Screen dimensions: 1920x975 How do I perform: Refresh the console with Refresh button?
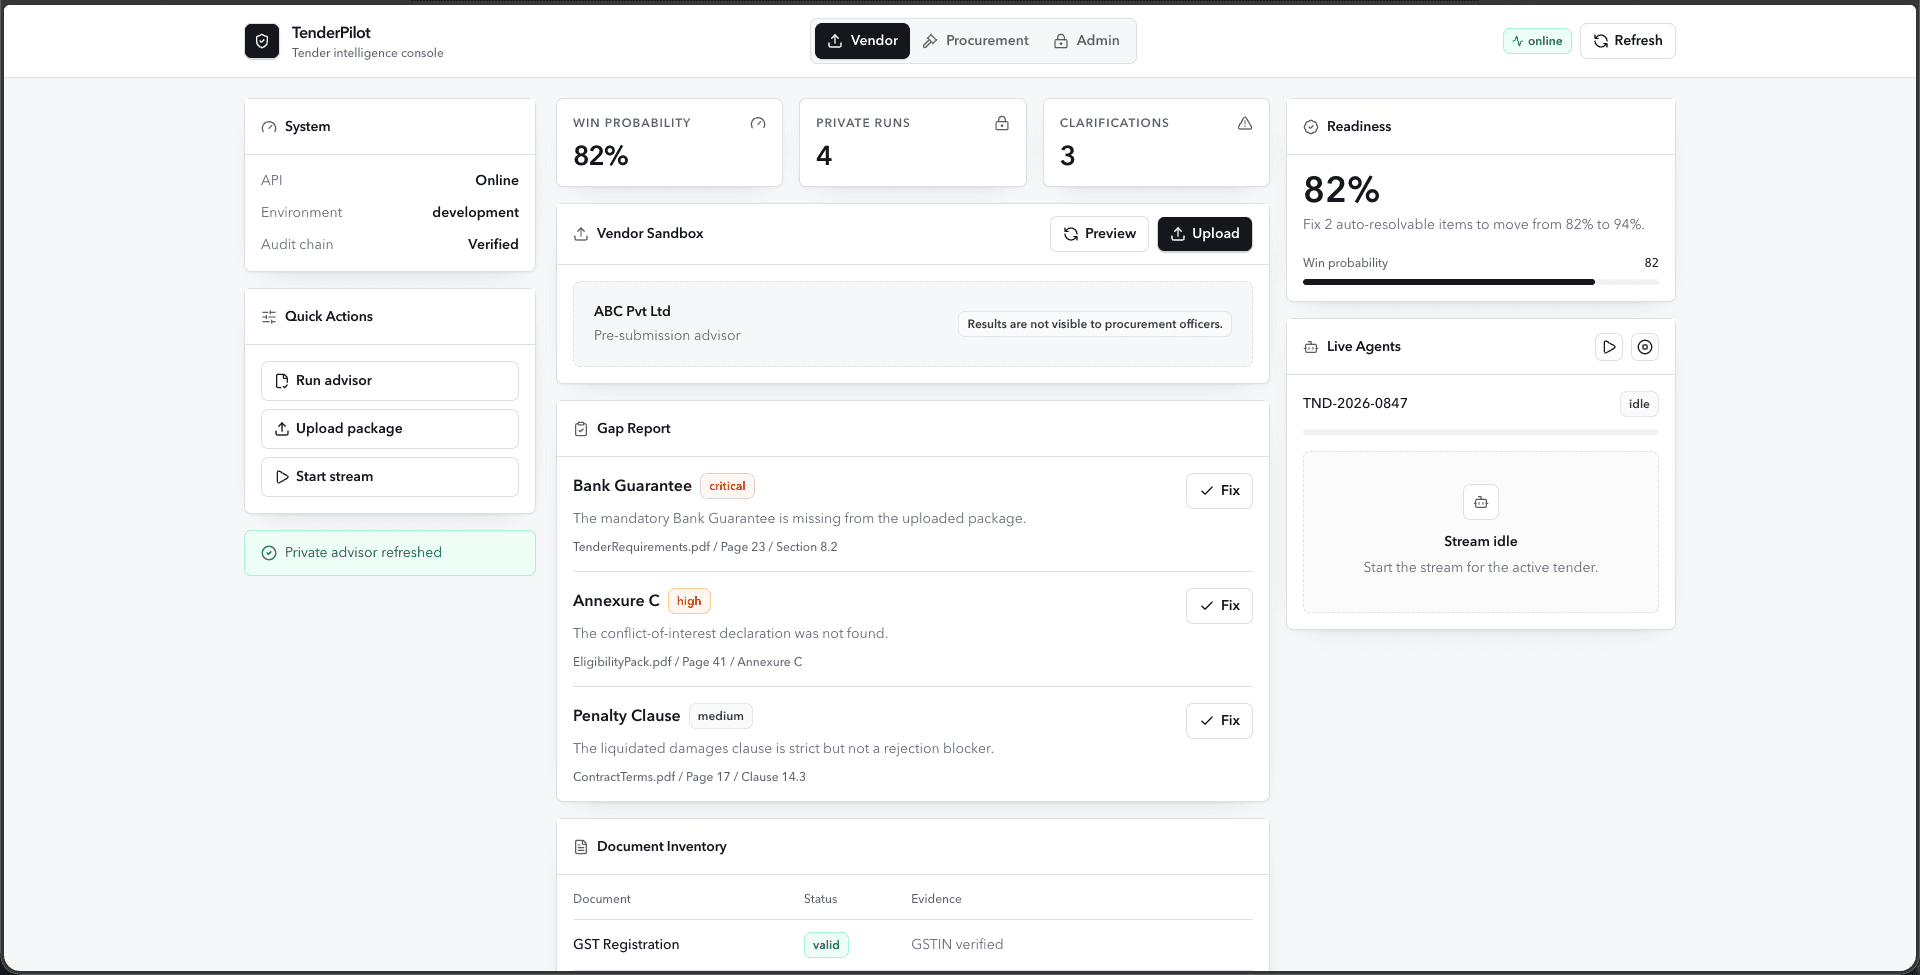1627,41
